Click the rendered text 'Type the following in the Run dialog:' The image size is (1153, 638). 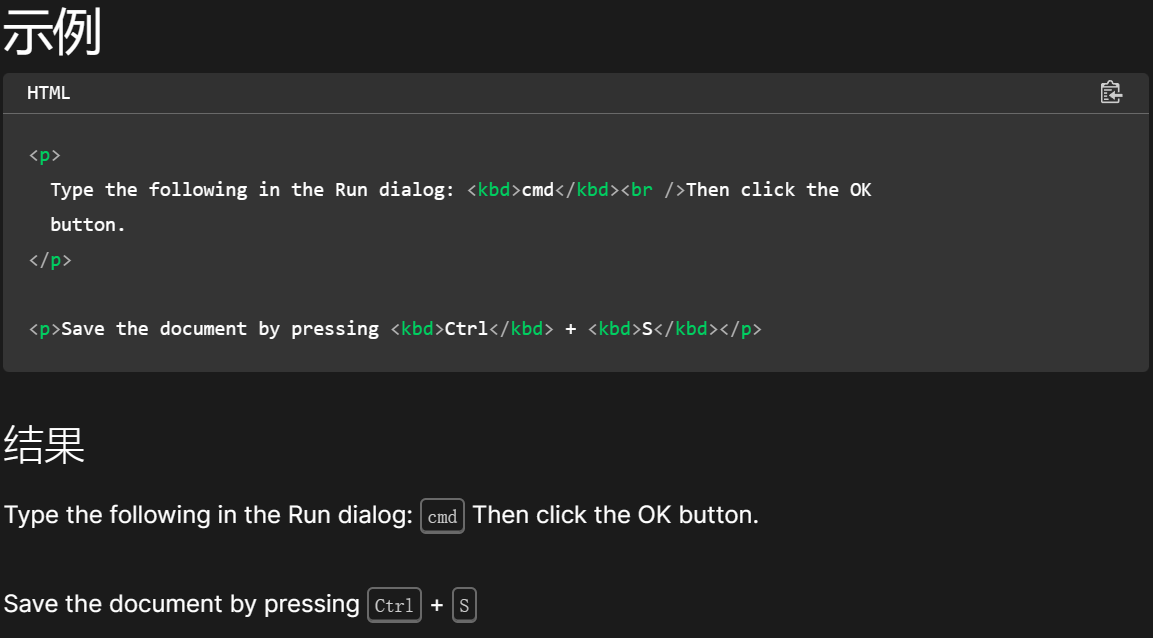coord(208,515)
